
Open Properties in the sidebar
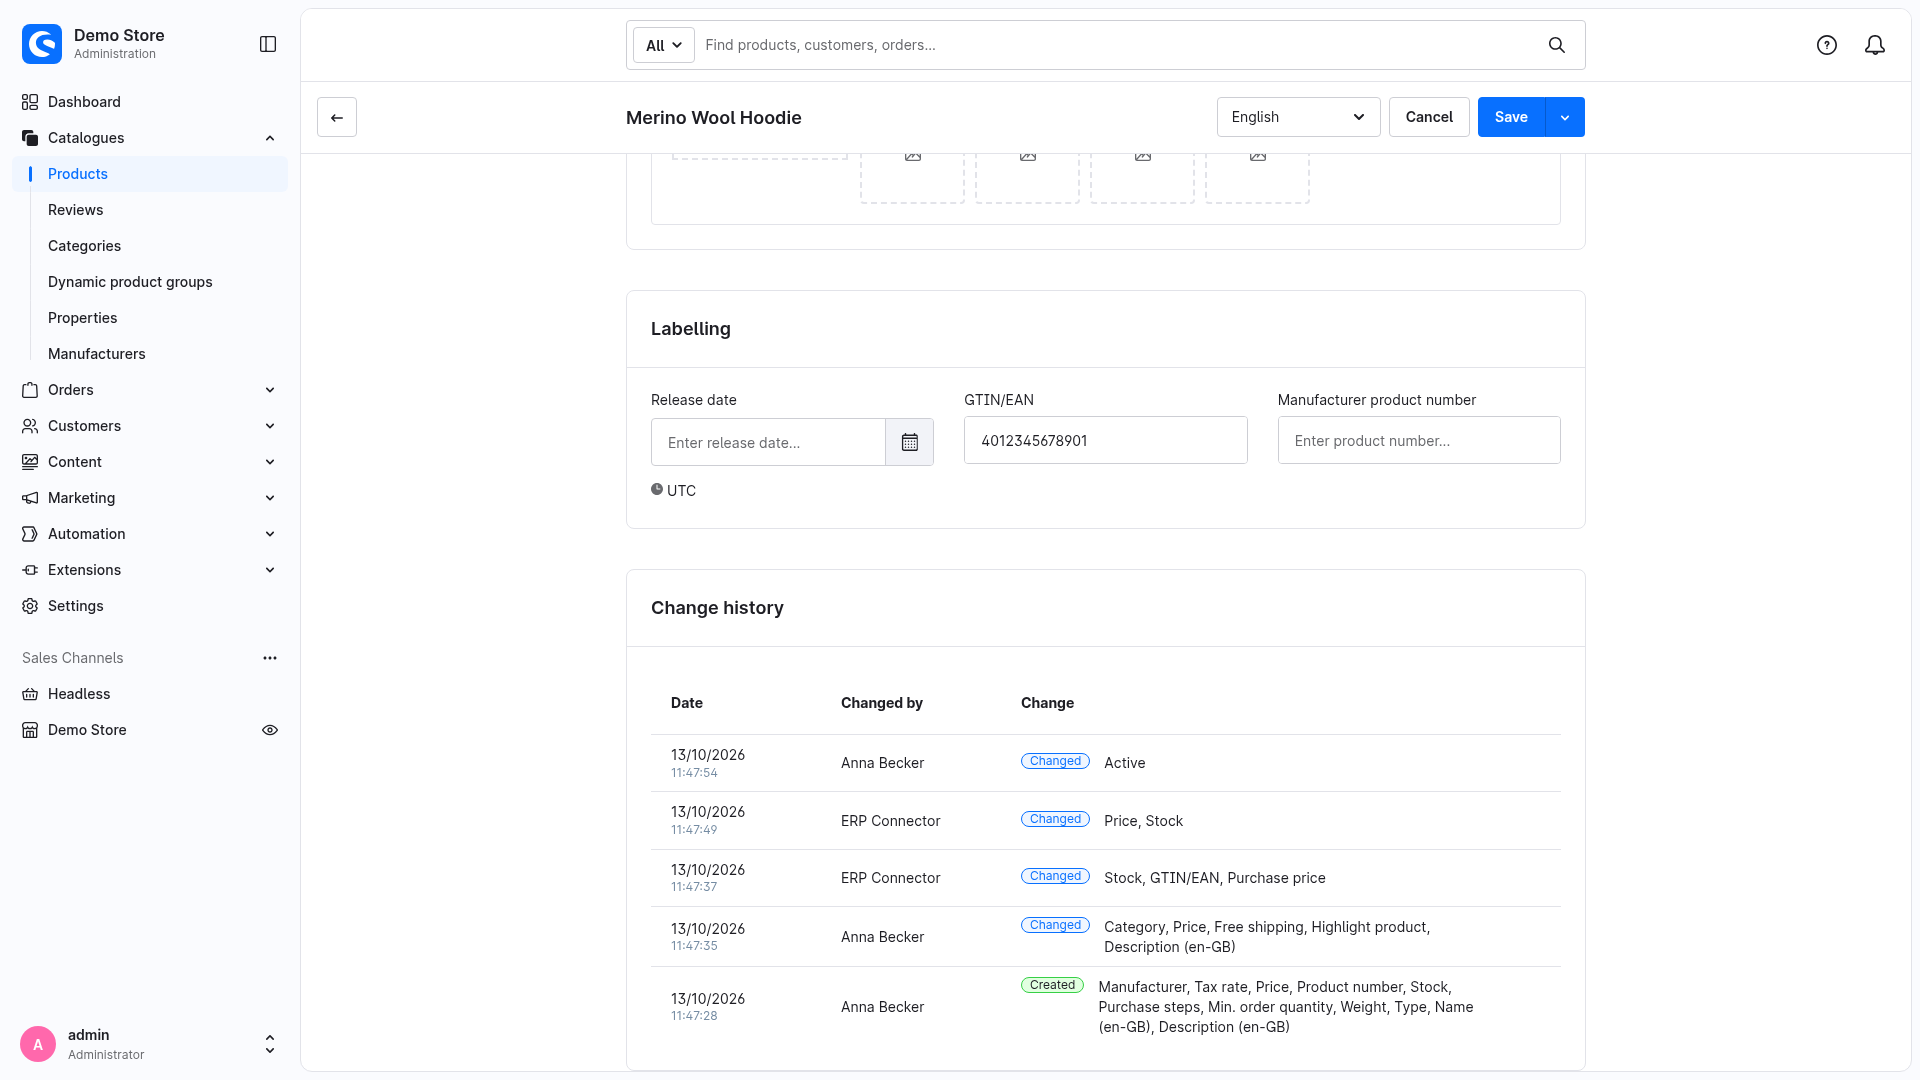[x=82, y=318]
